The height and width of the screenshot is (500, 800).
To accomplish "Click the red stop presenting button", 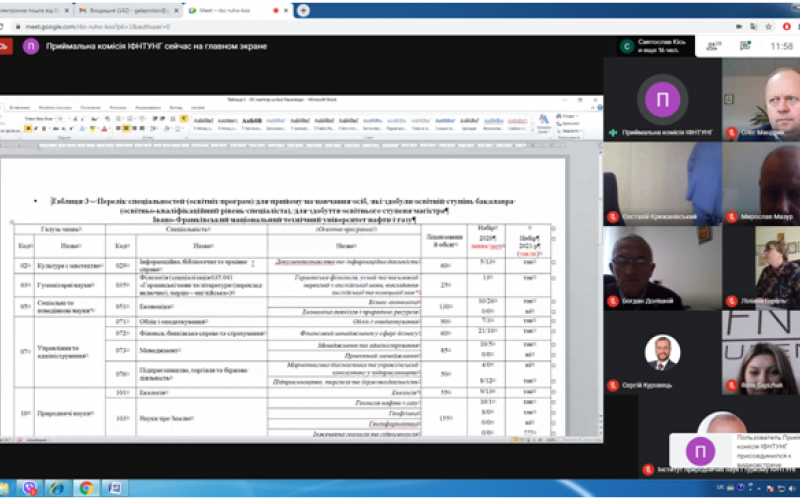I will (x=5, y=46).
